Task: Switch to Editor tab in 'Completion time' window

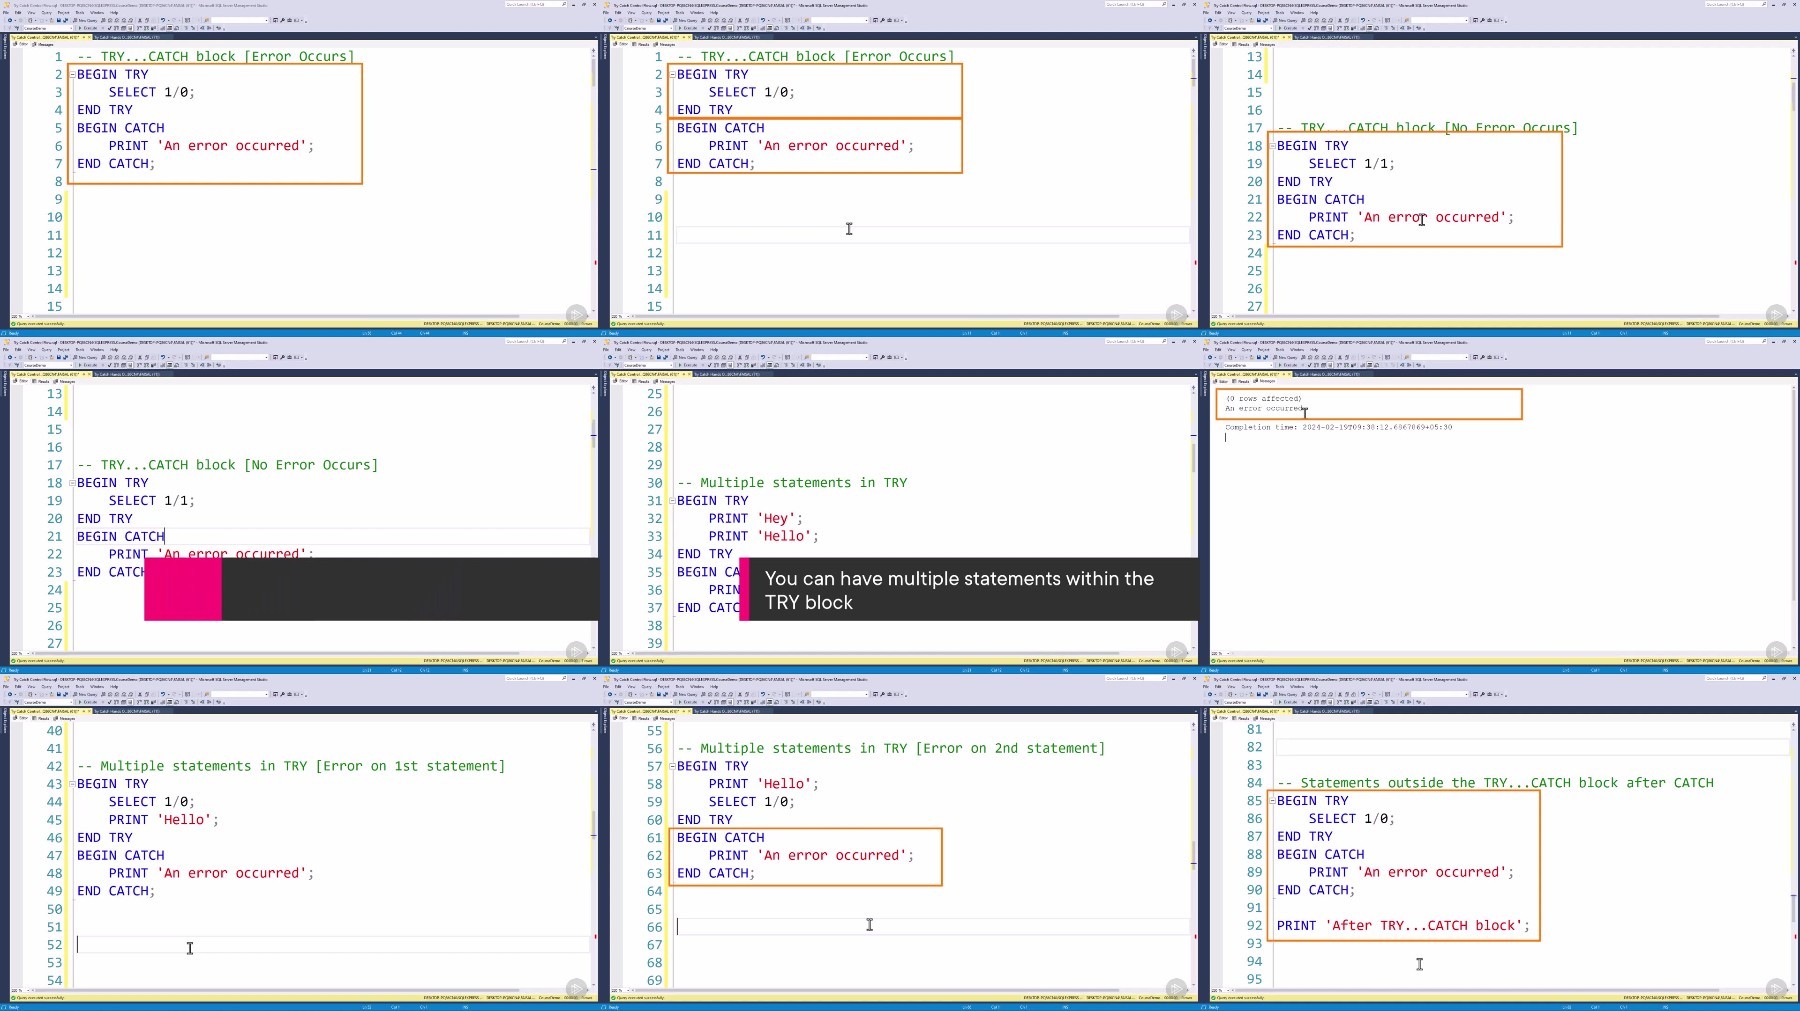Action: click(x=1221, y=381)
